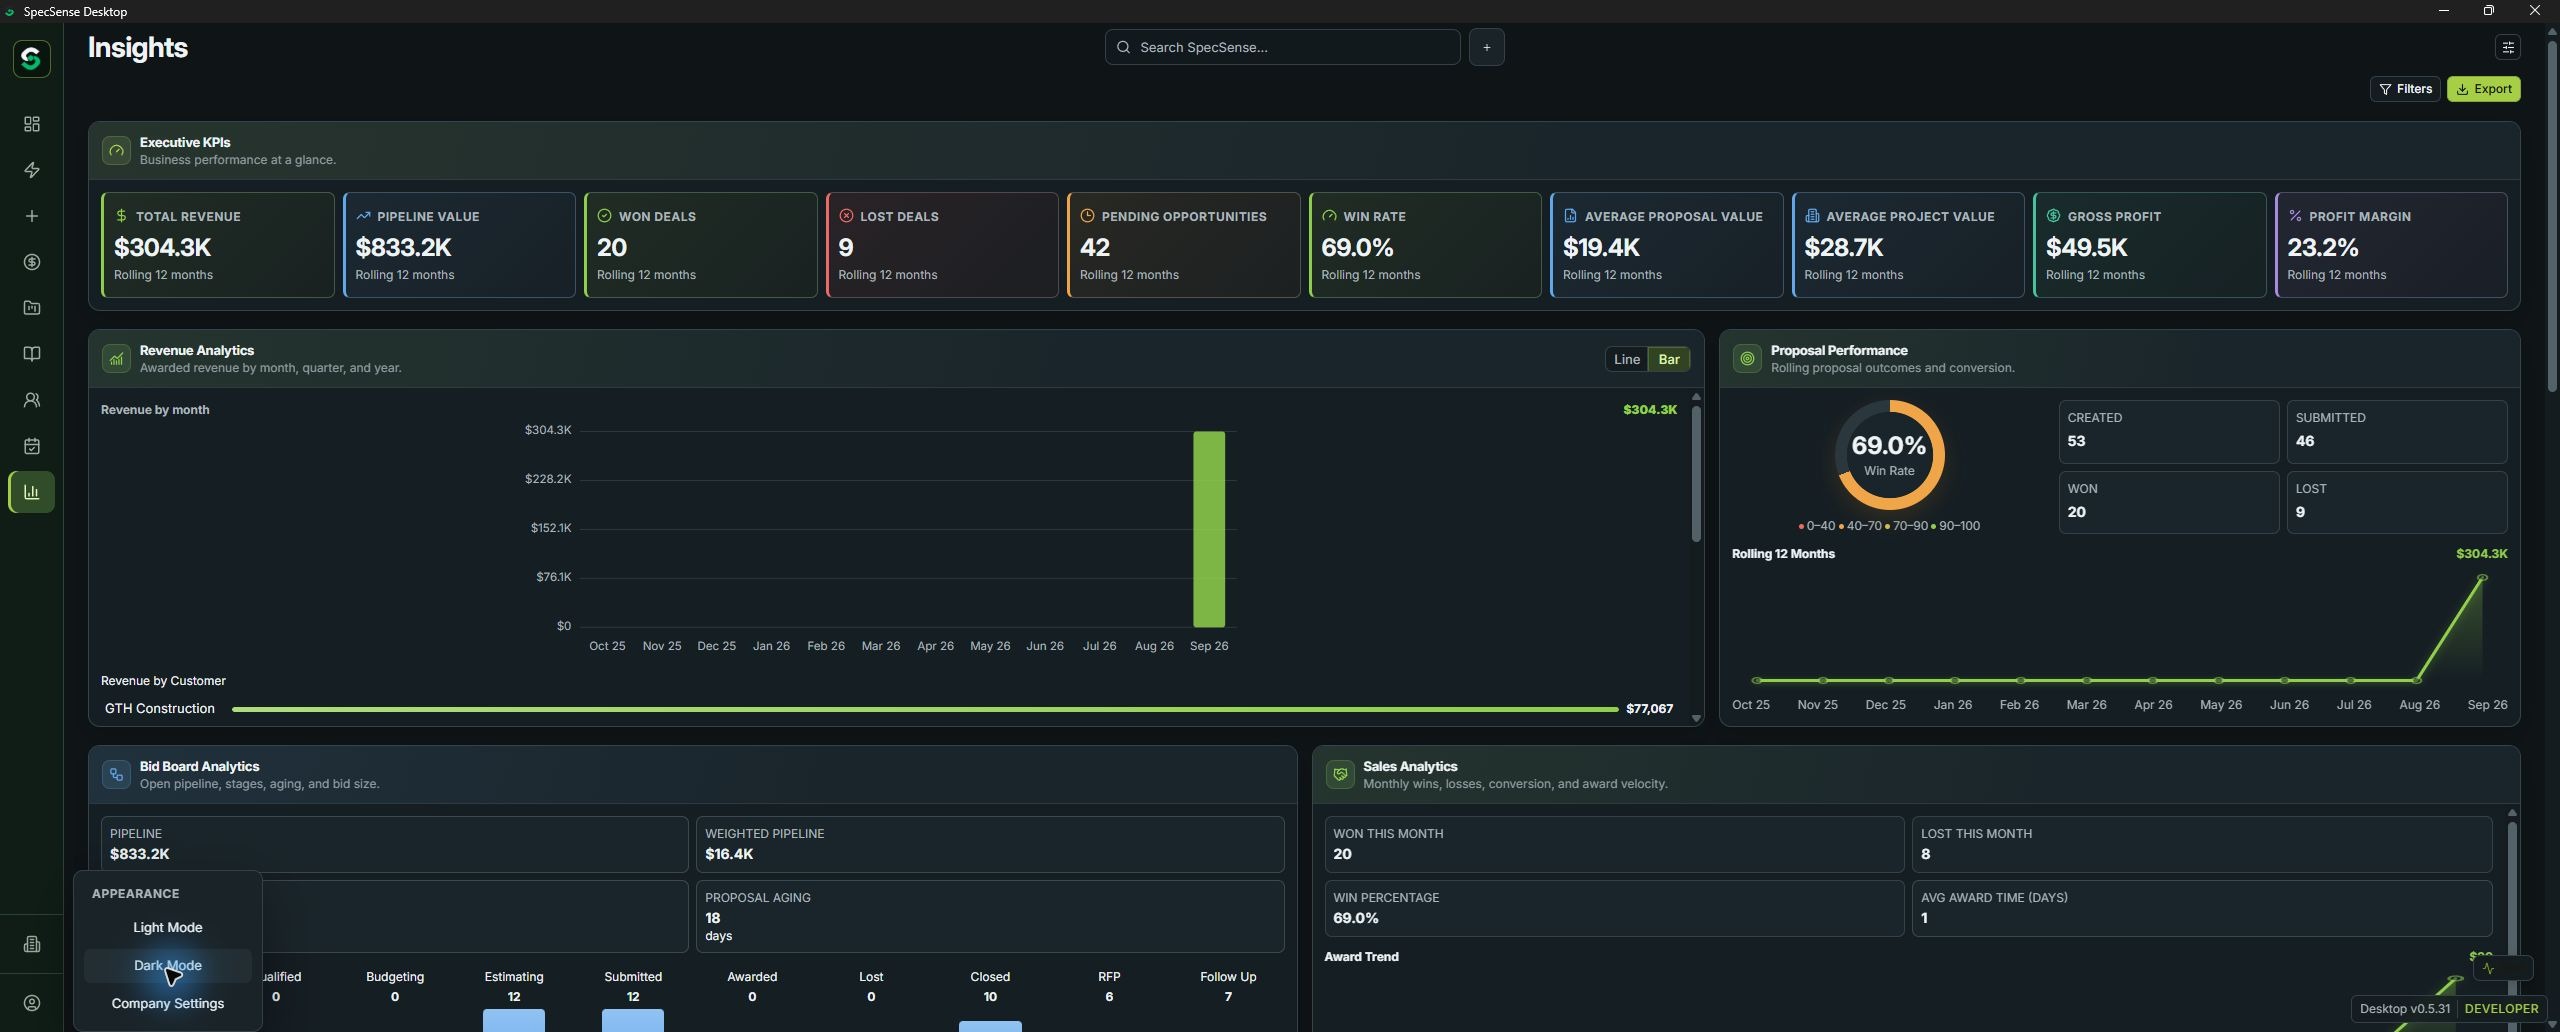2560x1032 pixels.
Task: Click the percent icon on Profit Margin card
Action: [x=2295, y=216]
